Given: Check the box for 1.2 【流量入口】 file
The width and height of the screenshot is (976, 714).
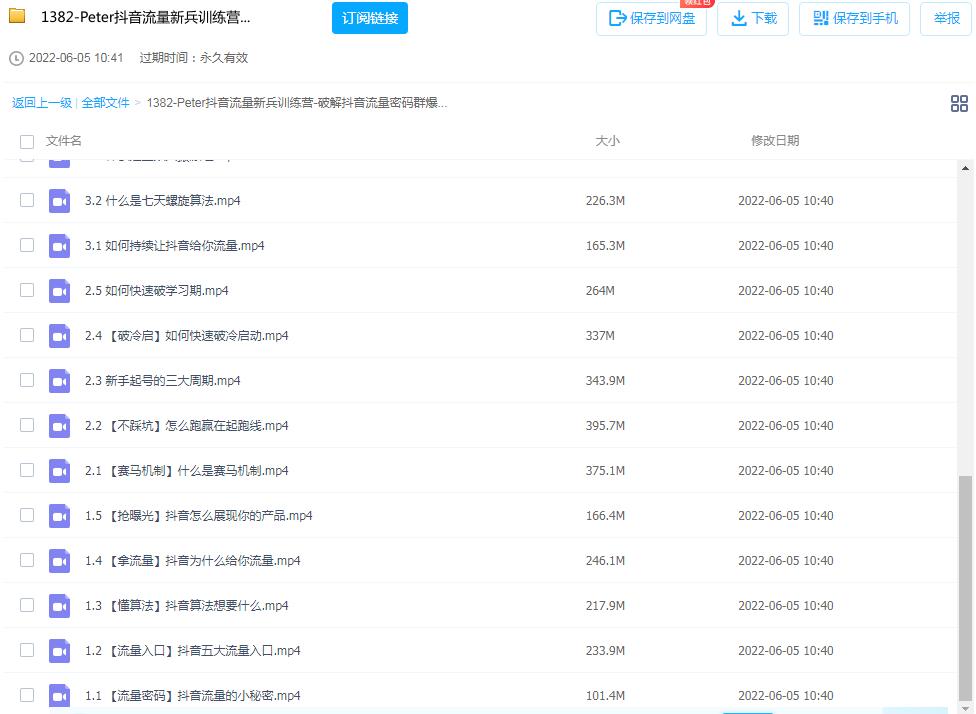Looking at the screenshot, I should tap(27, 650).
